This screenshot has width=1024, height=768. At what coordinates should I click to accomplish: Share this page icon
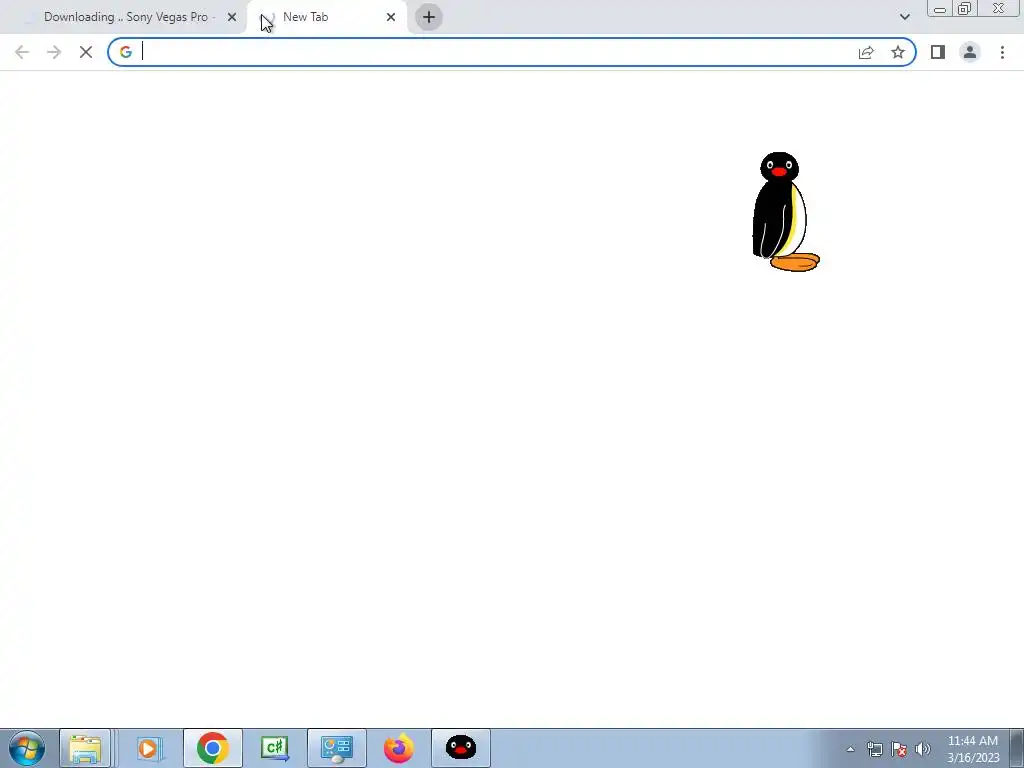tap(866, 52)
